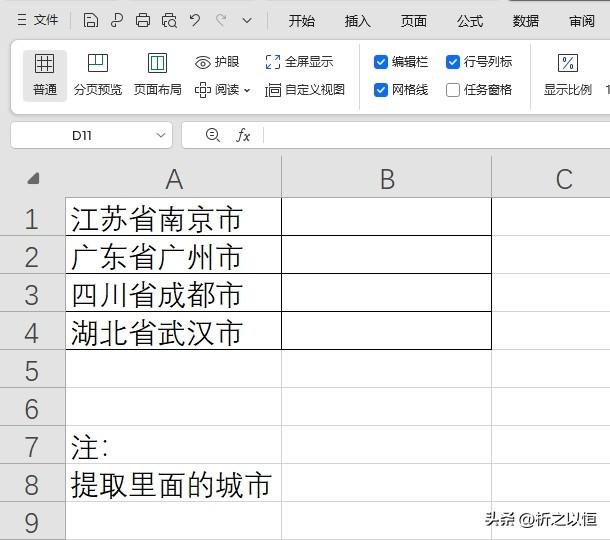Select cell containing 江苏省南京市
Image resolution: width=610 pixels, height=540 pixels.
[x=174, y=217]
